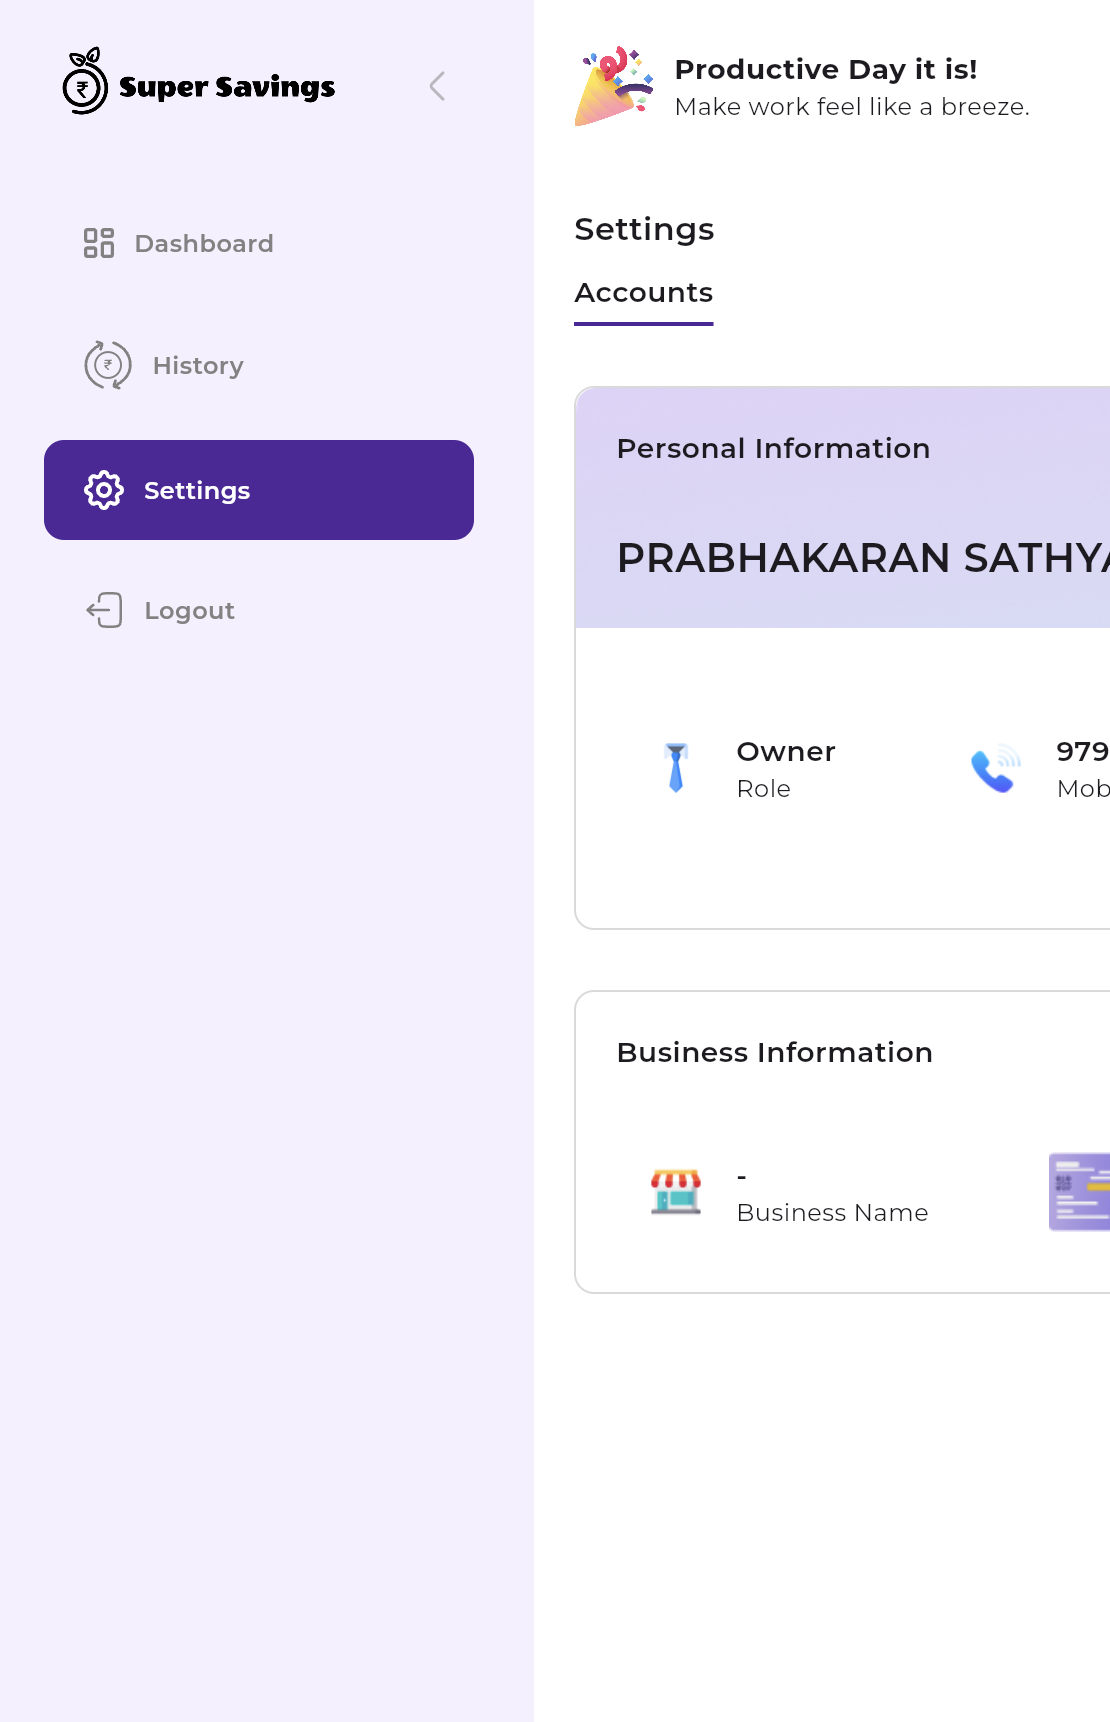Click the History rupee icon
The width and height of the screenshot is (1110, 1722).
[108, 365]
